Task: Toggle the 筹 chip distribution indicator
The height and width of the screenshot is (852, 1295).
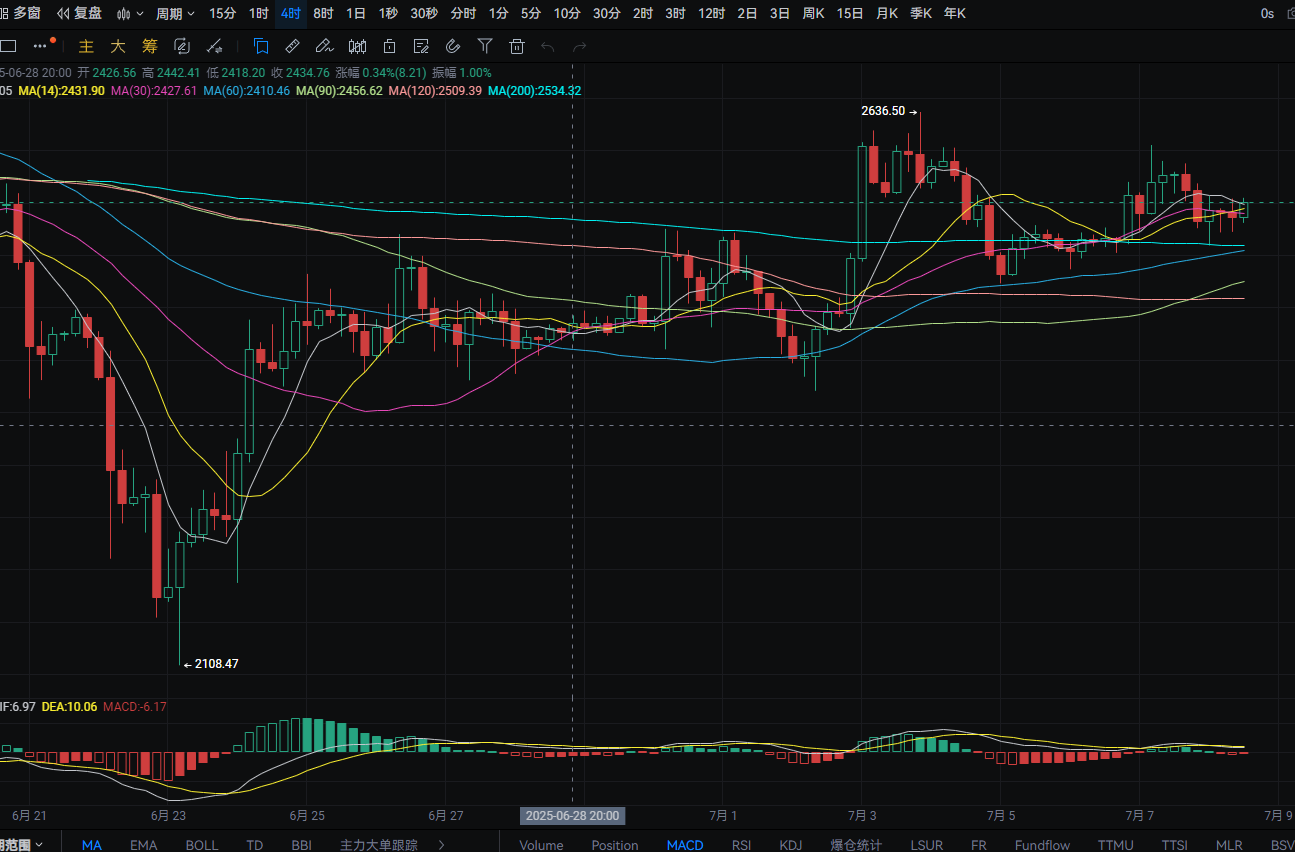Action: click(150, 46)
